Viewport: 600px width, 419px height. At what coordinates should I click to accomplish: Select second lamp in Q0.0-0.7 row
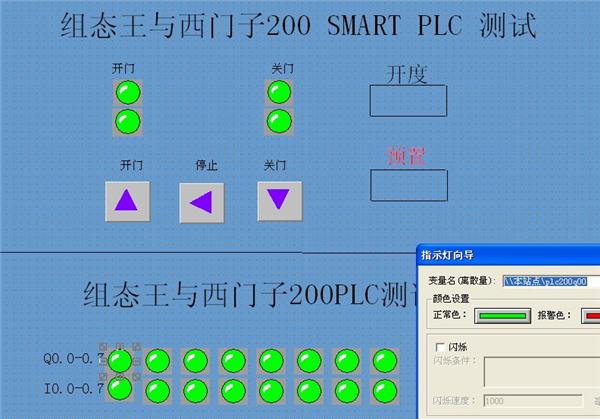click(x=158, y=361)
